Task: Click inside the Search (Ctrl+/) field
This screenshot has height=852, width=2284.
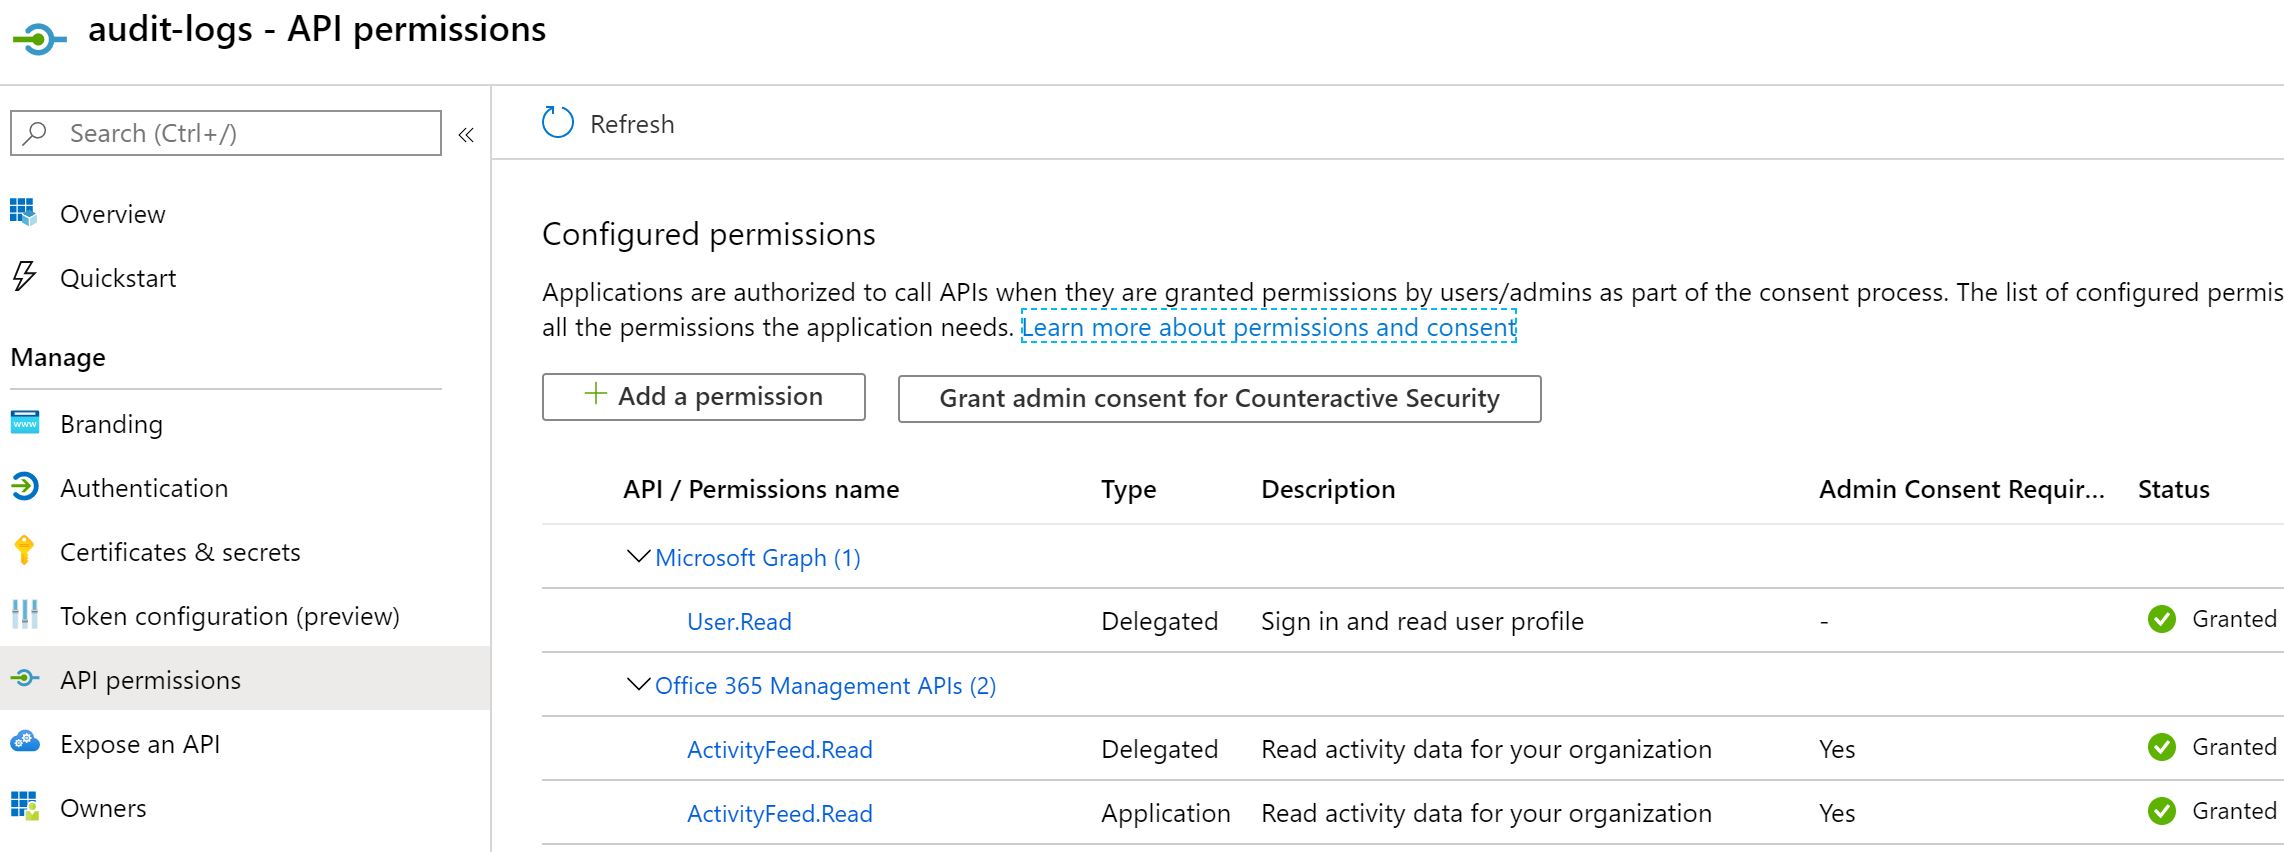Action: click(x=240, y=133)
